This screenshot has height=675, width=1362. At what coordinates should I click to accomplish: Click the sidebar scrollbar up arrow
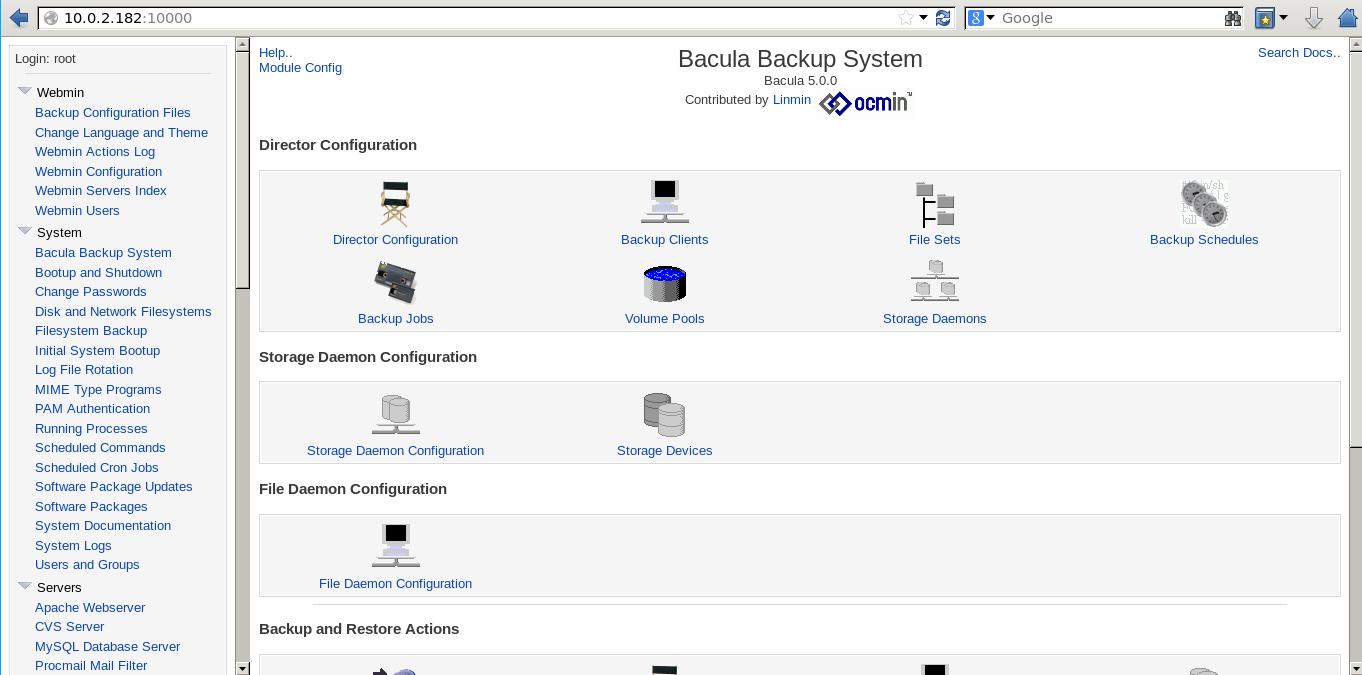(x=242, y=45)
